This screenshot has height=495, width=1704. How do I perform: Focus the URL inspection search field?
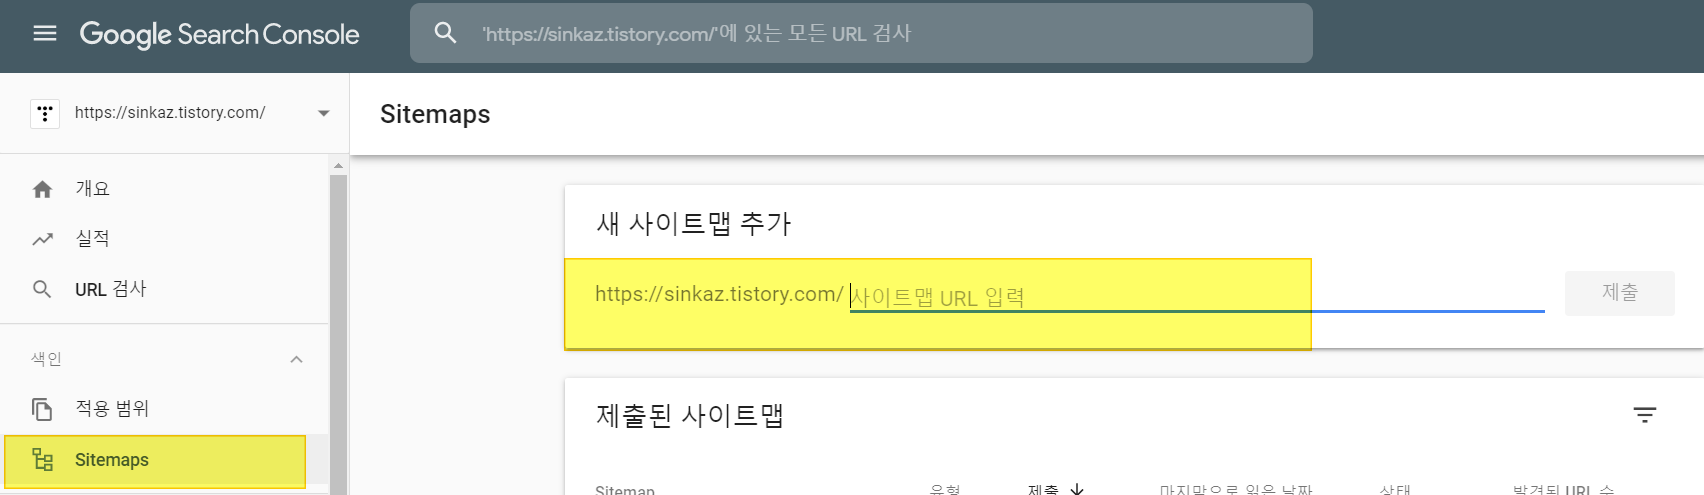tap(861, 33)
